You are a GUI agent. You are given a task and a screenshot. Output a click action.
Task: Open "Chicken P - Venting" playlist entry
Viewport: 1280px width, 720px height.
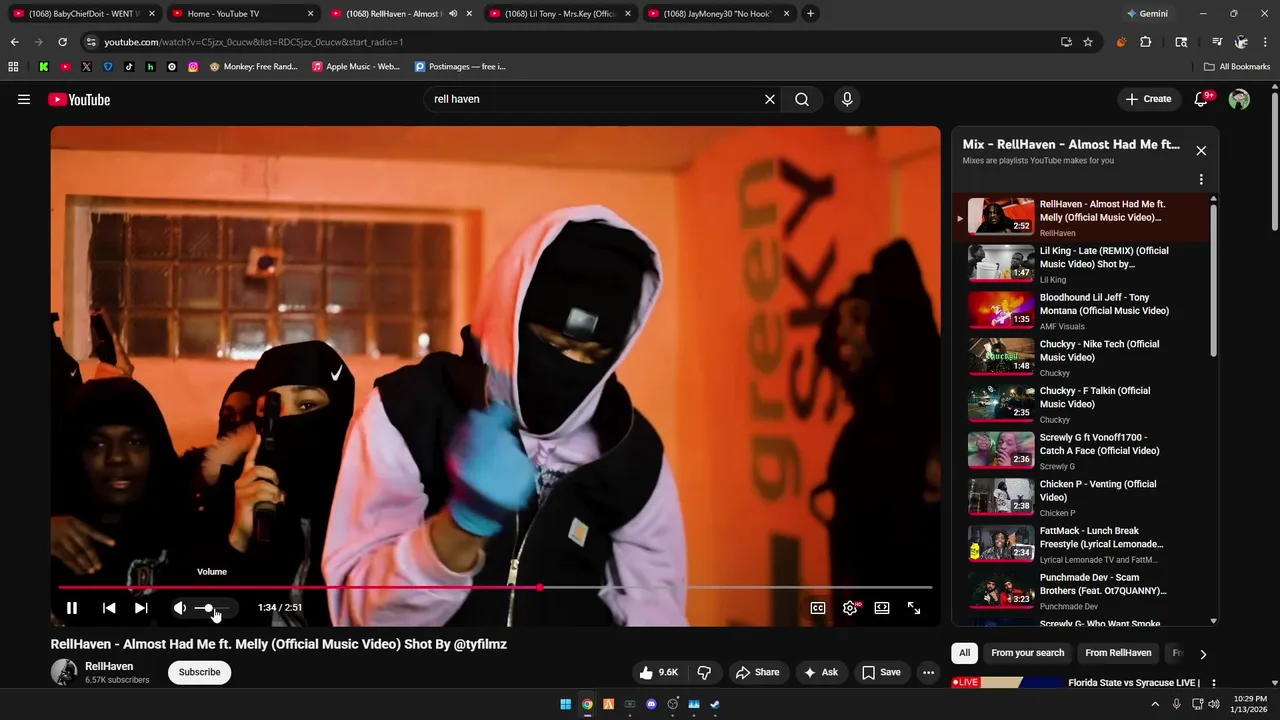coord(1080,497)
